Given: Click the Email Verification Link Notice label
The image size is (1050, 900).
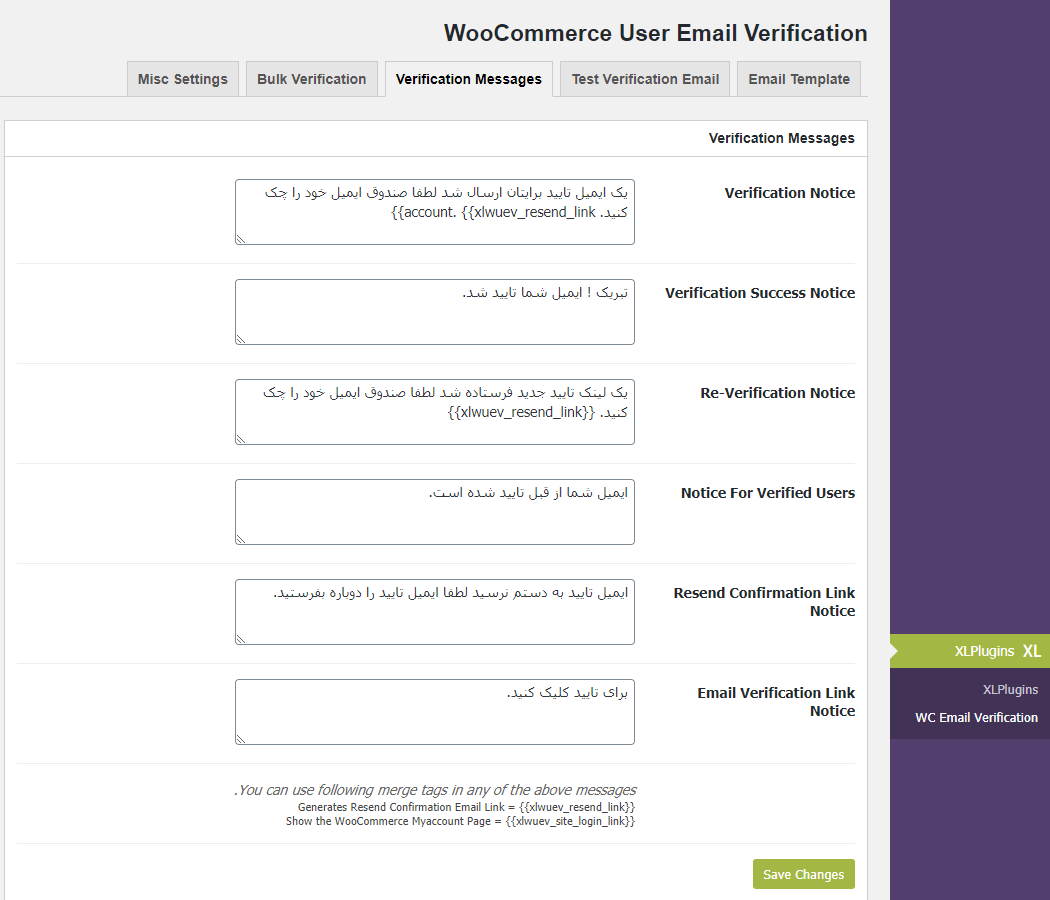Looking at the screenshot, I should 776,702.
